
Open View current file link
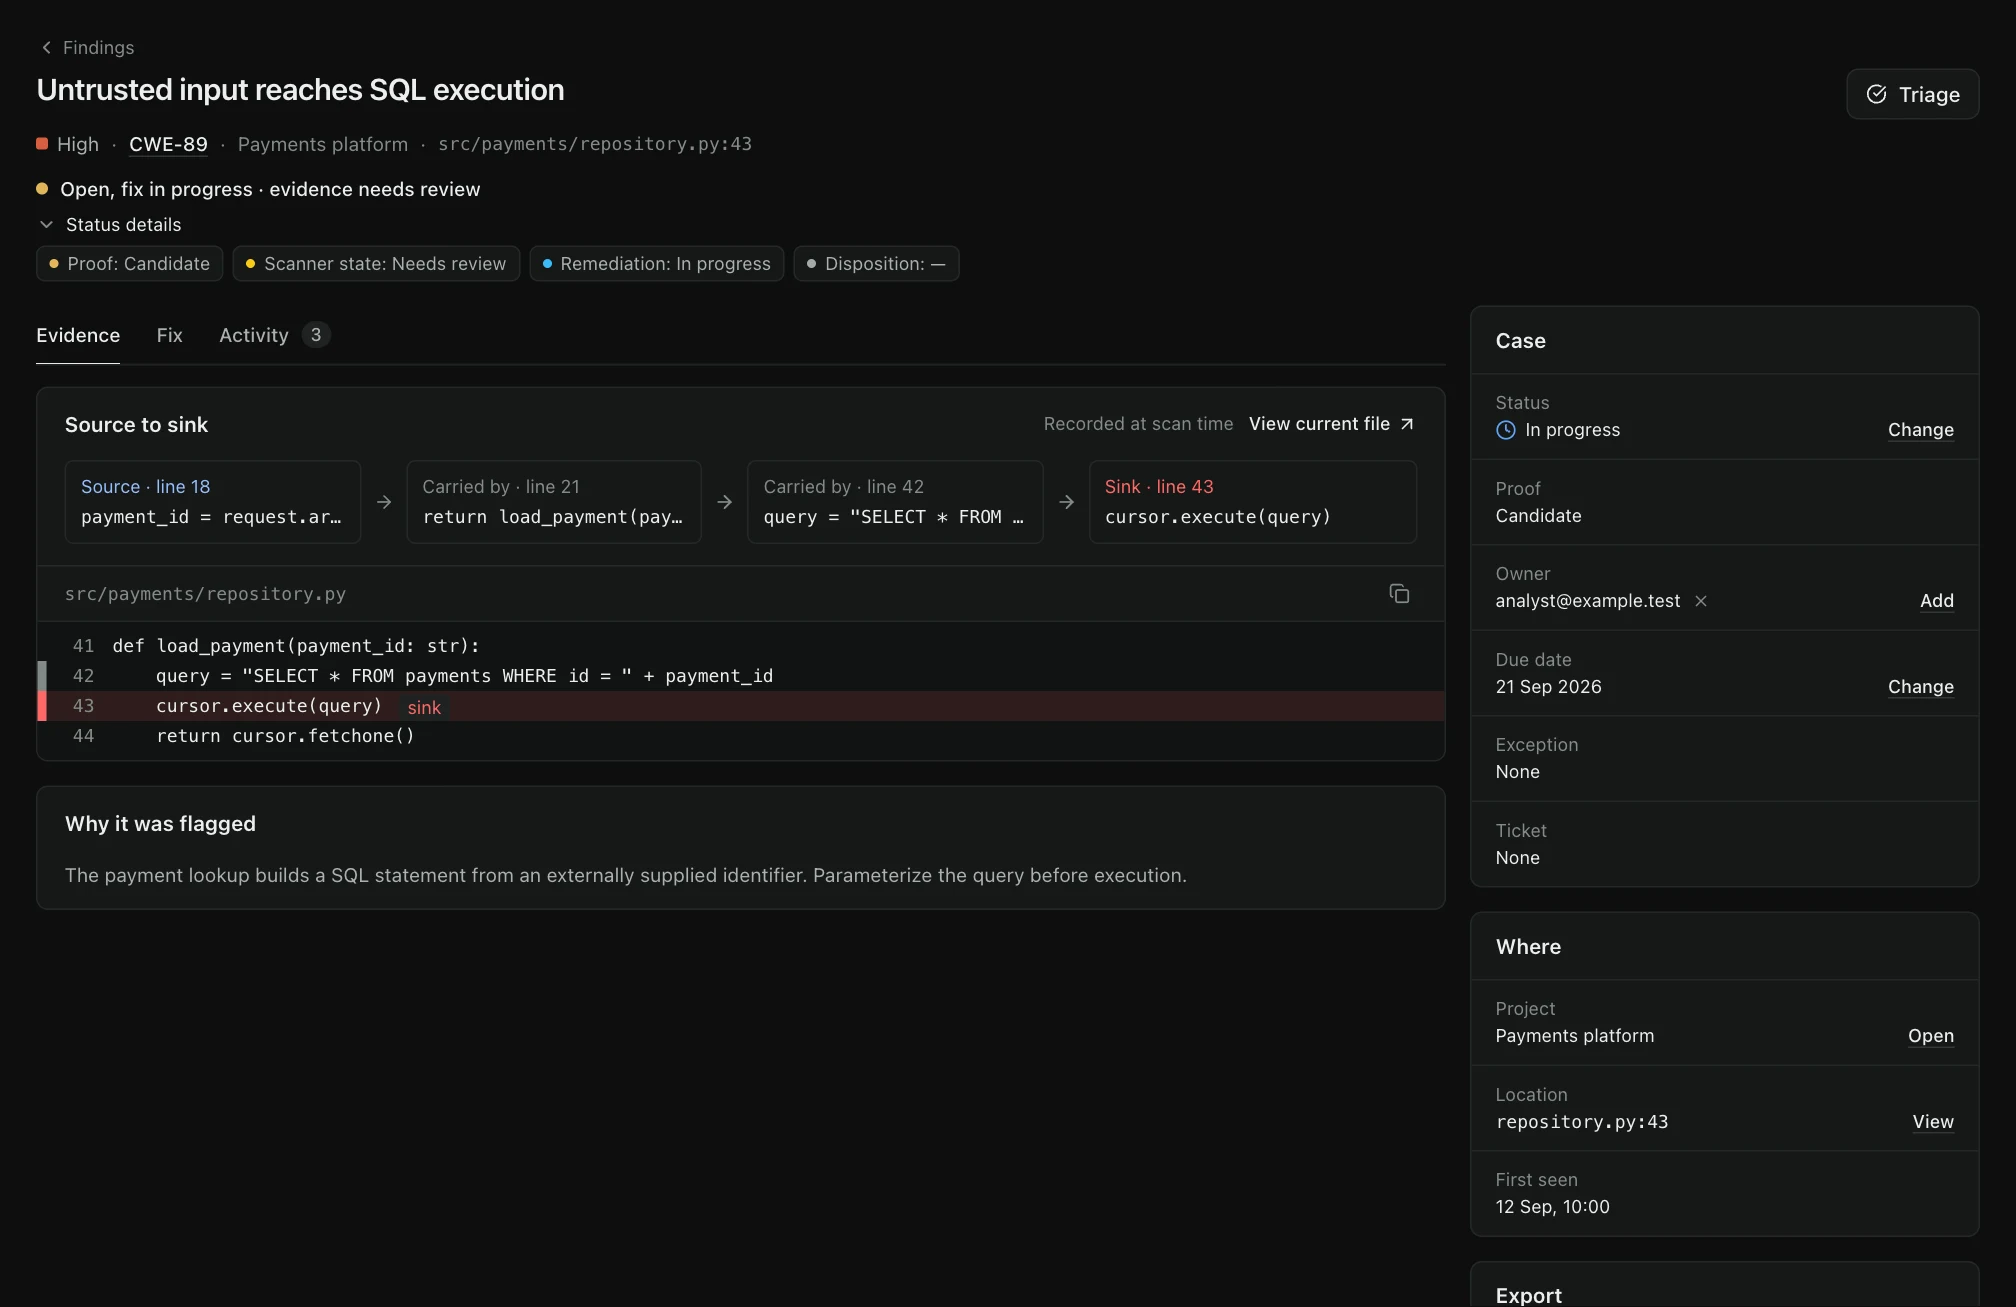1331,424
